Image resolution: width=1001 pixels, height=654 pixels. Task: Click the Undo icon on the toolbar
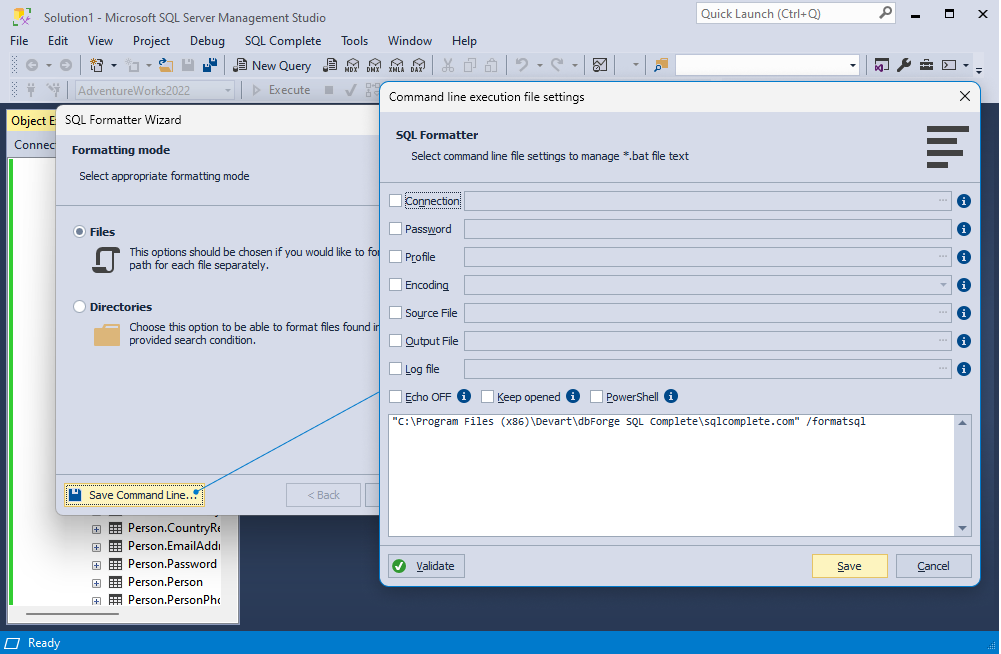pos(523,65)
